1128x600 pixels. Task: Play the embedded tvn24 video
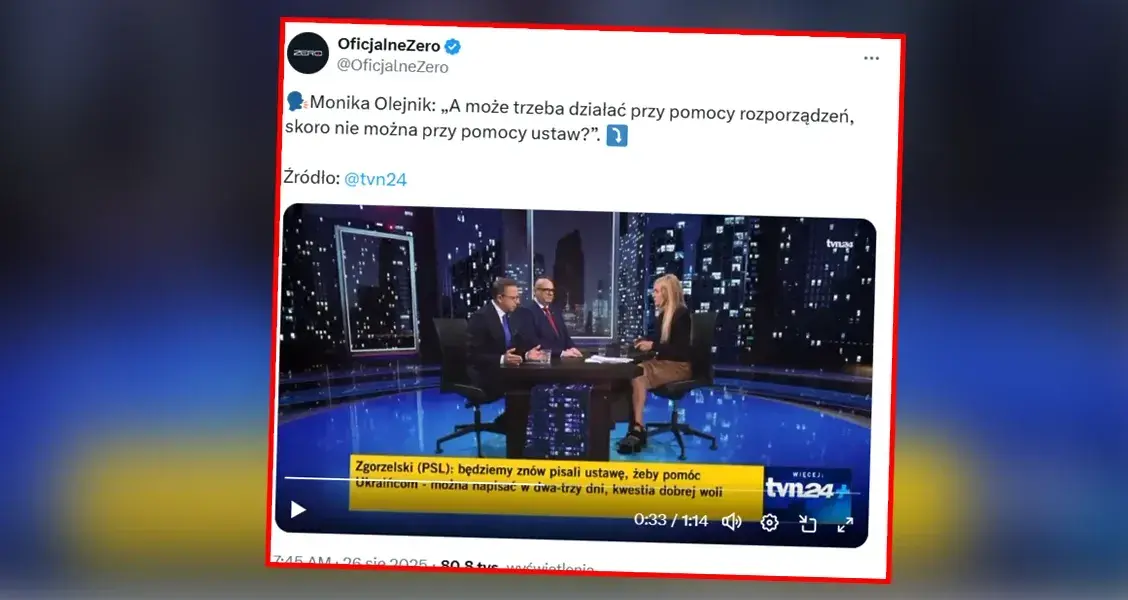click(297, 509)
